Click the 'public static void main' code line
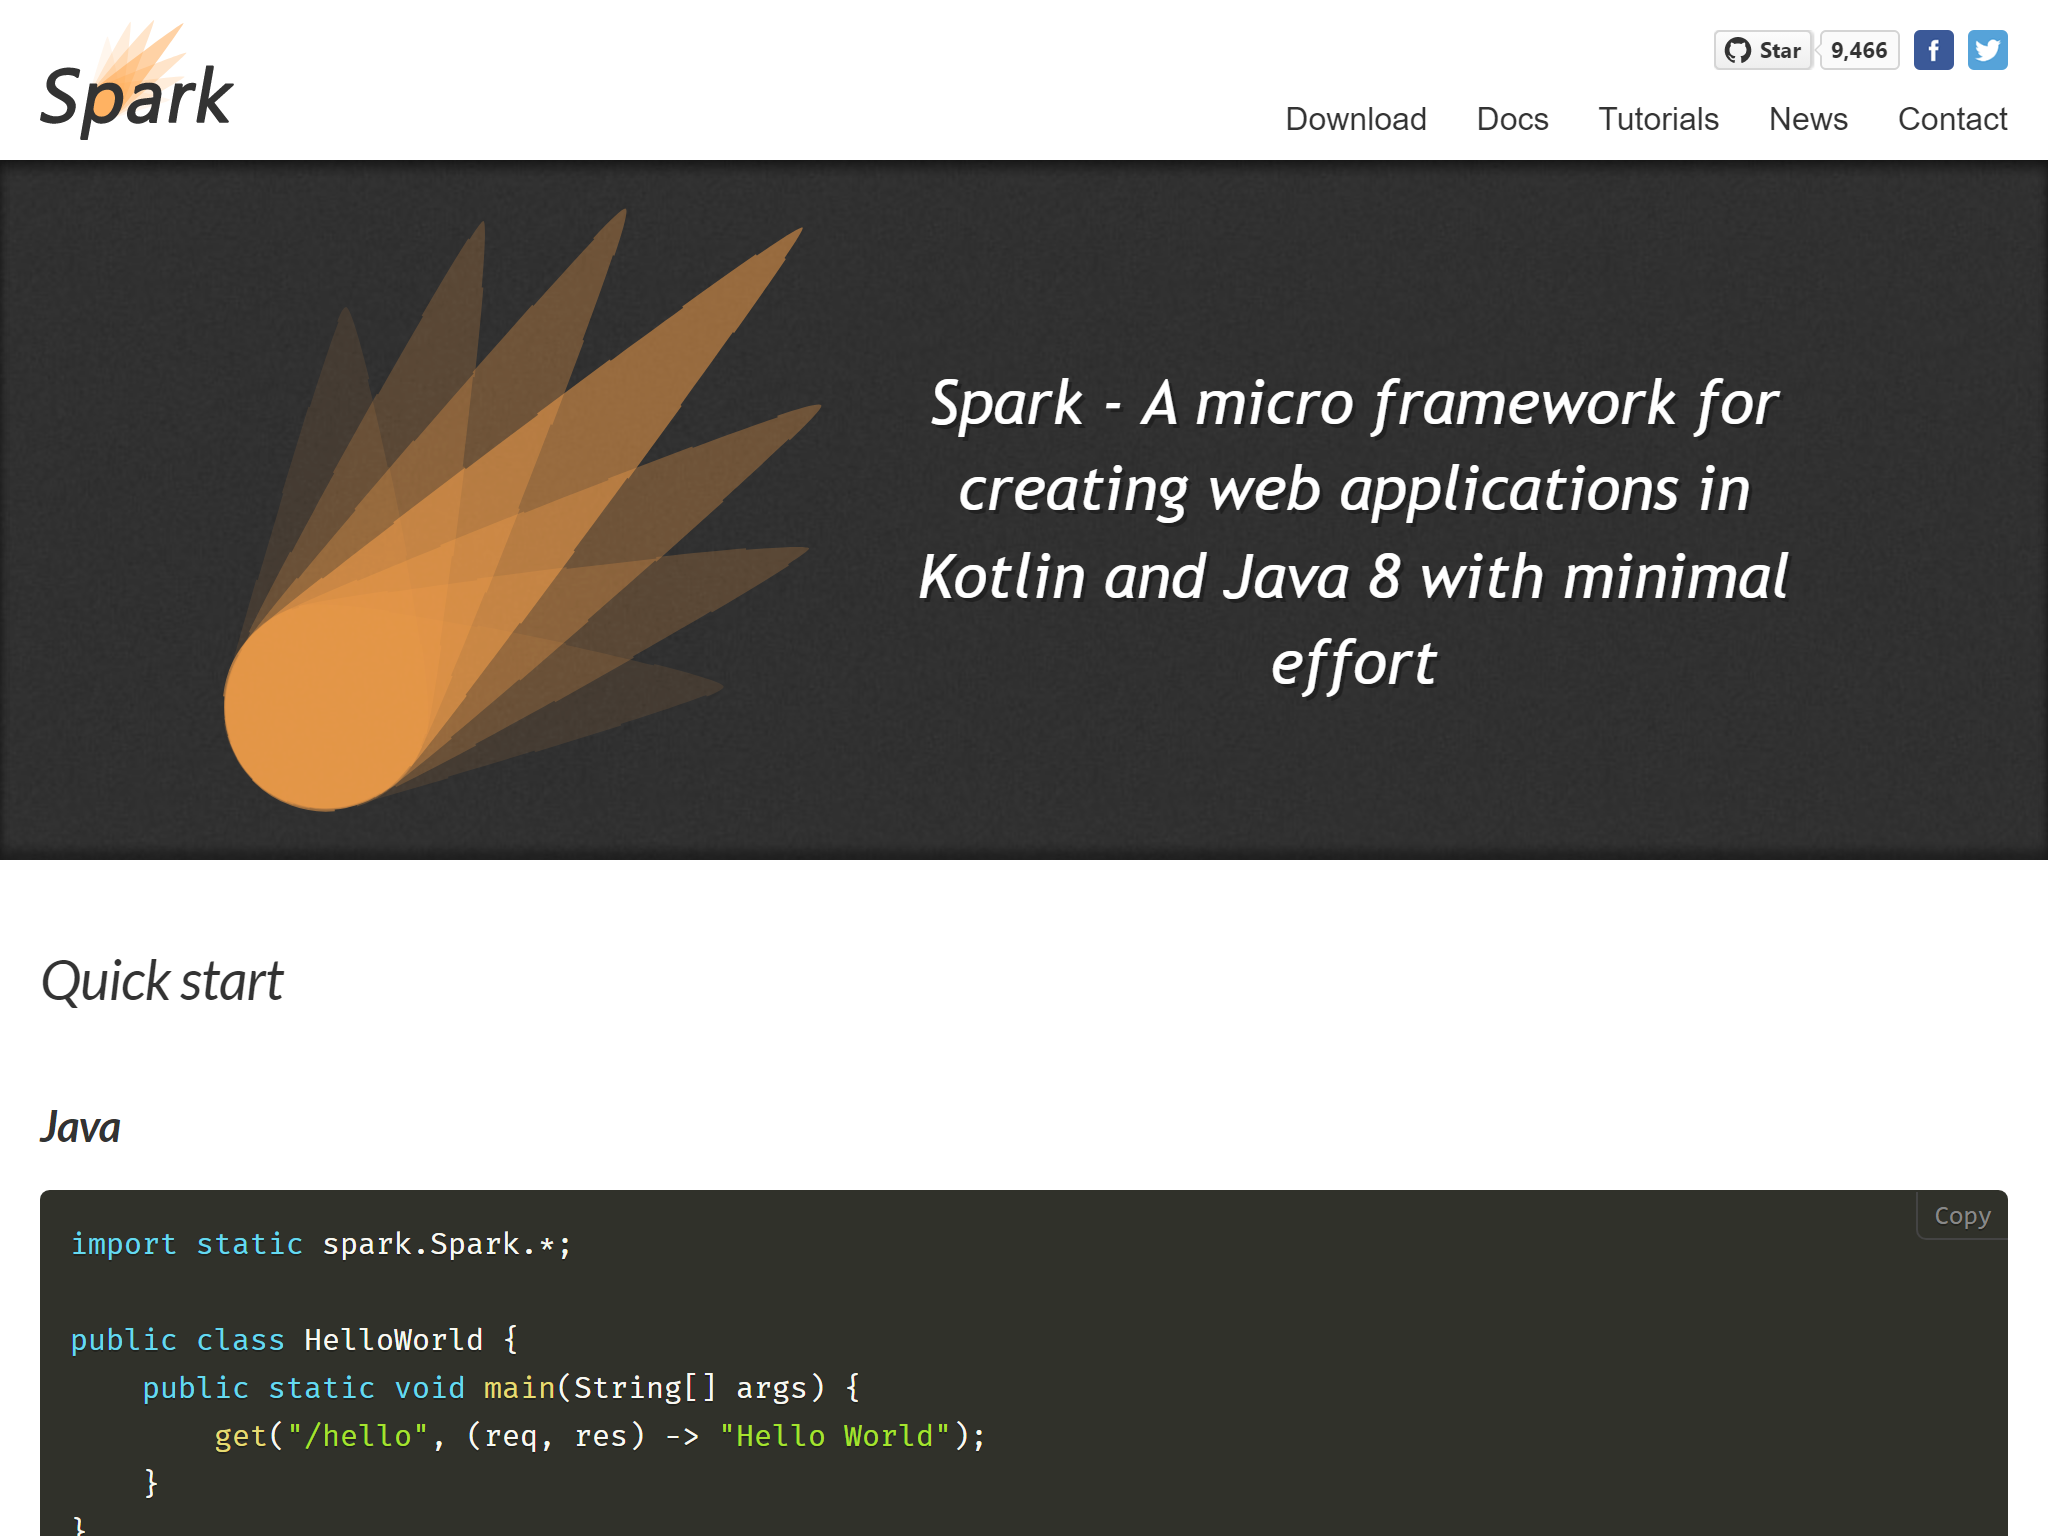Screen dimensions: 2048x1536 point(501,1388)
